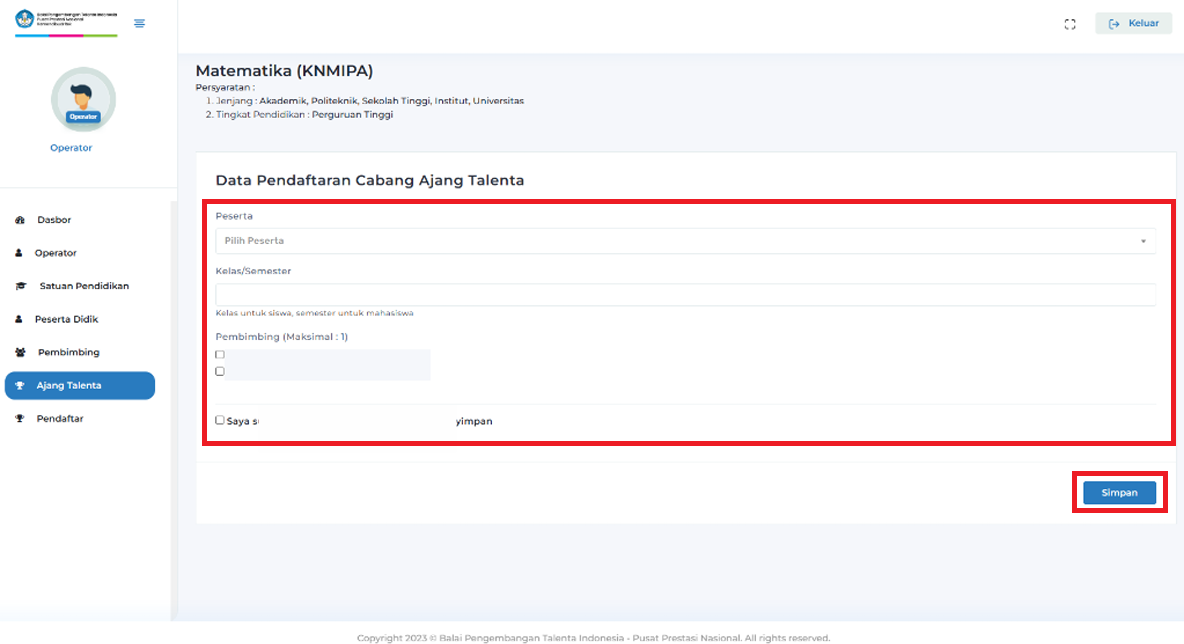Click the fullscreen expand icon
Image resolution: width=1184 pixels, height=644 pixels.
pyautogui.click(x=1070, y=24)
